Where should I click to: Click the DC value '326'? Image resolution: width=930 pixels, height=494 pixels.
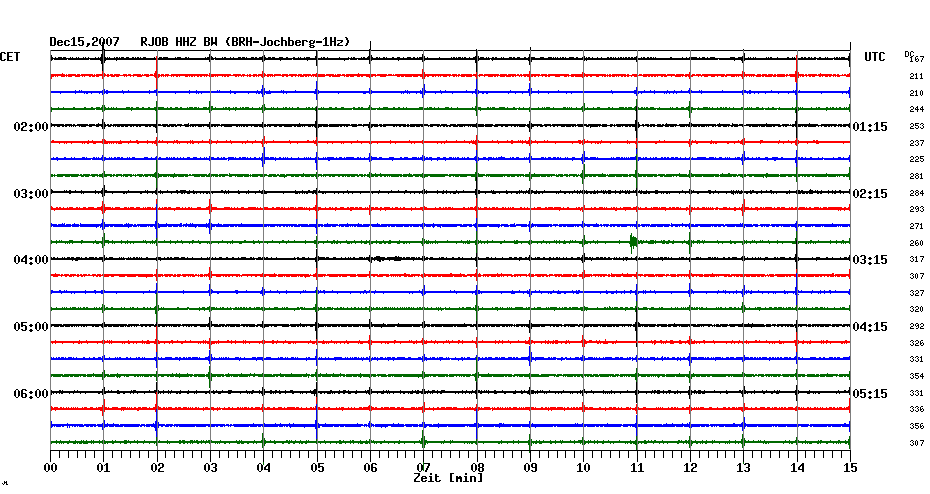pos(917,343)
